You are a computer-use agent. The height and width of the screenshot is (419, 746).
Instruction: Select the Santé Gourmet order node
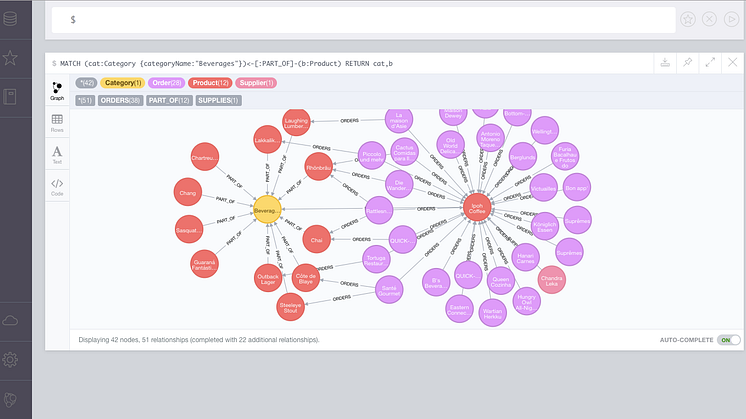pyautogui.click(x=389, y=289)
